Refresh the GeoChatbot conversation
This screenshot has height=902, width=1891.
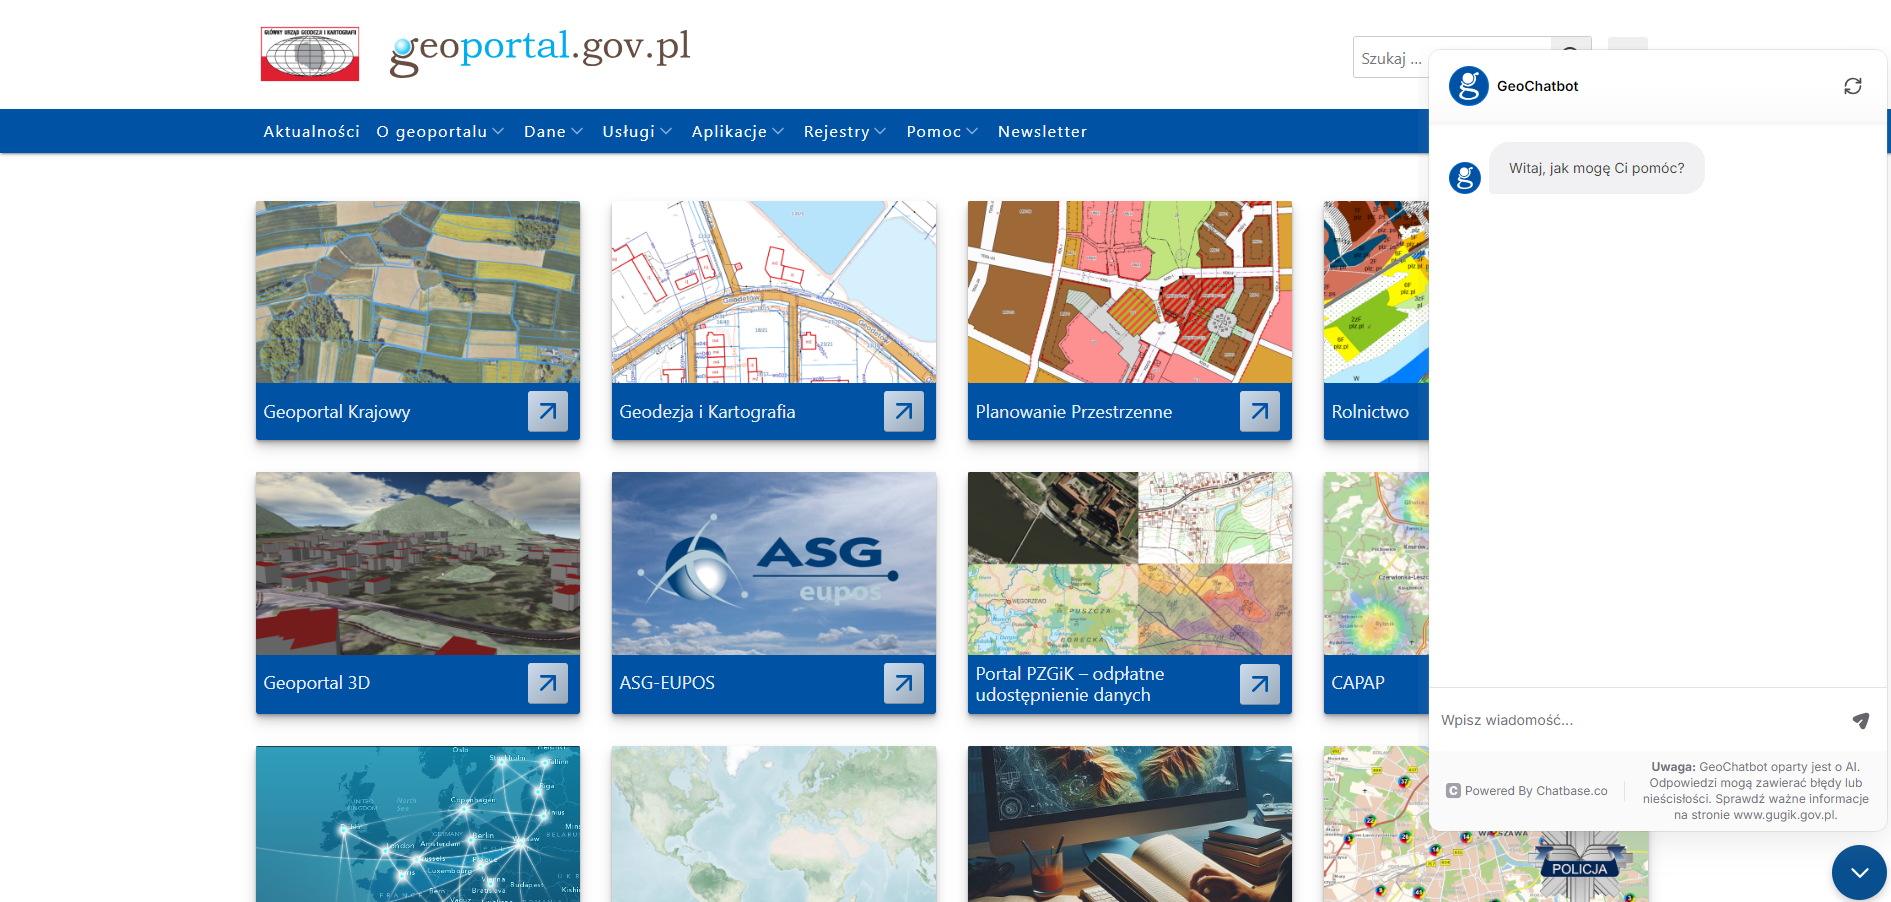(x=1852, y=86)
